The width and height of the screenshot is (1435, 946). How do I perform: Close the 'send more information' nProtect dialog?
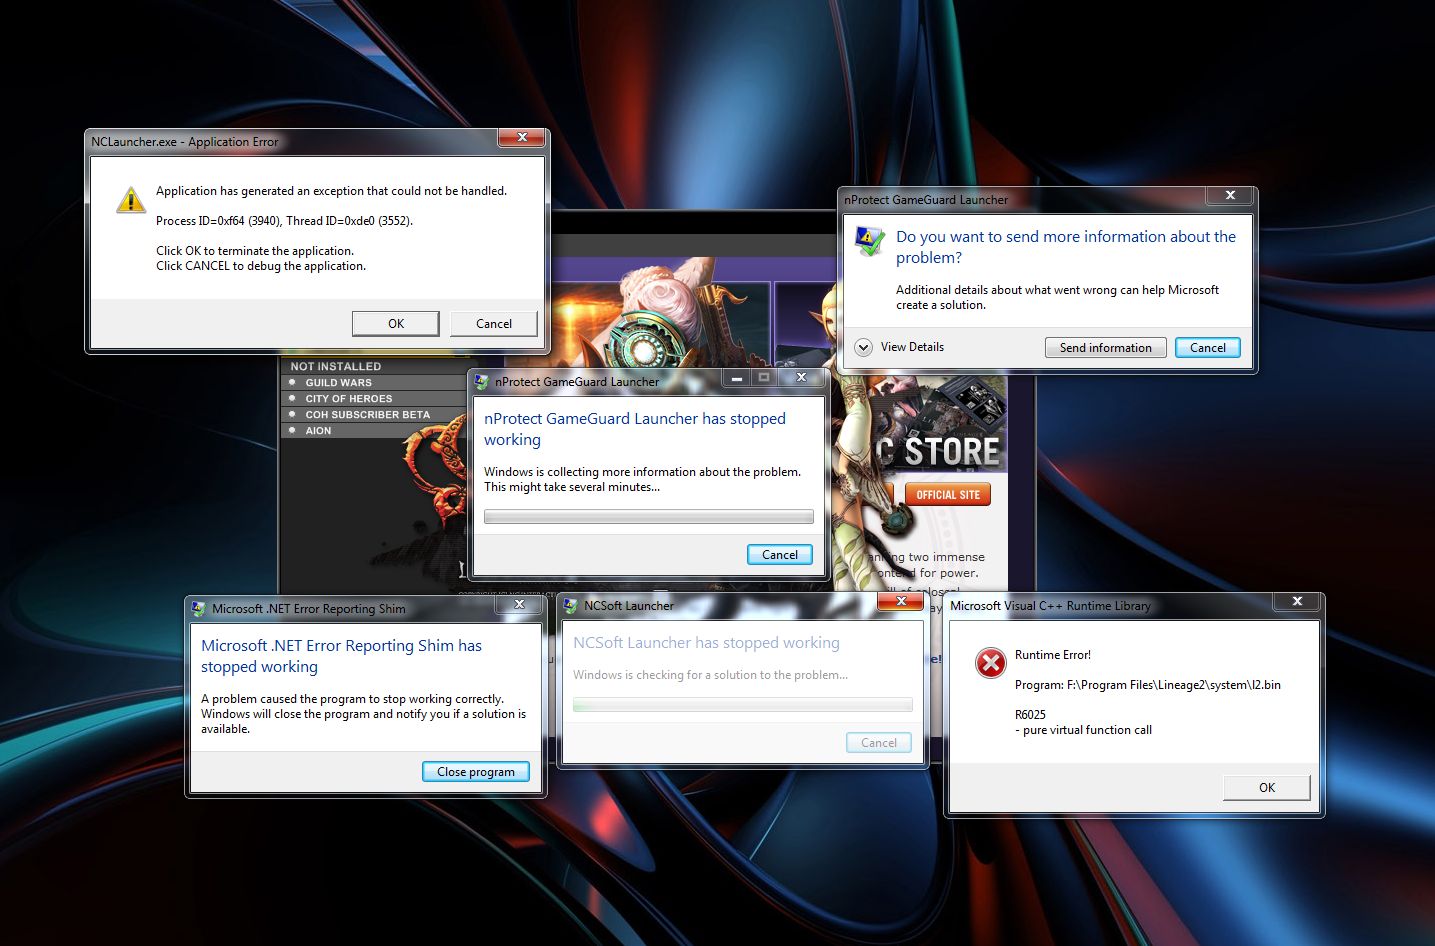pos(1230,195)
